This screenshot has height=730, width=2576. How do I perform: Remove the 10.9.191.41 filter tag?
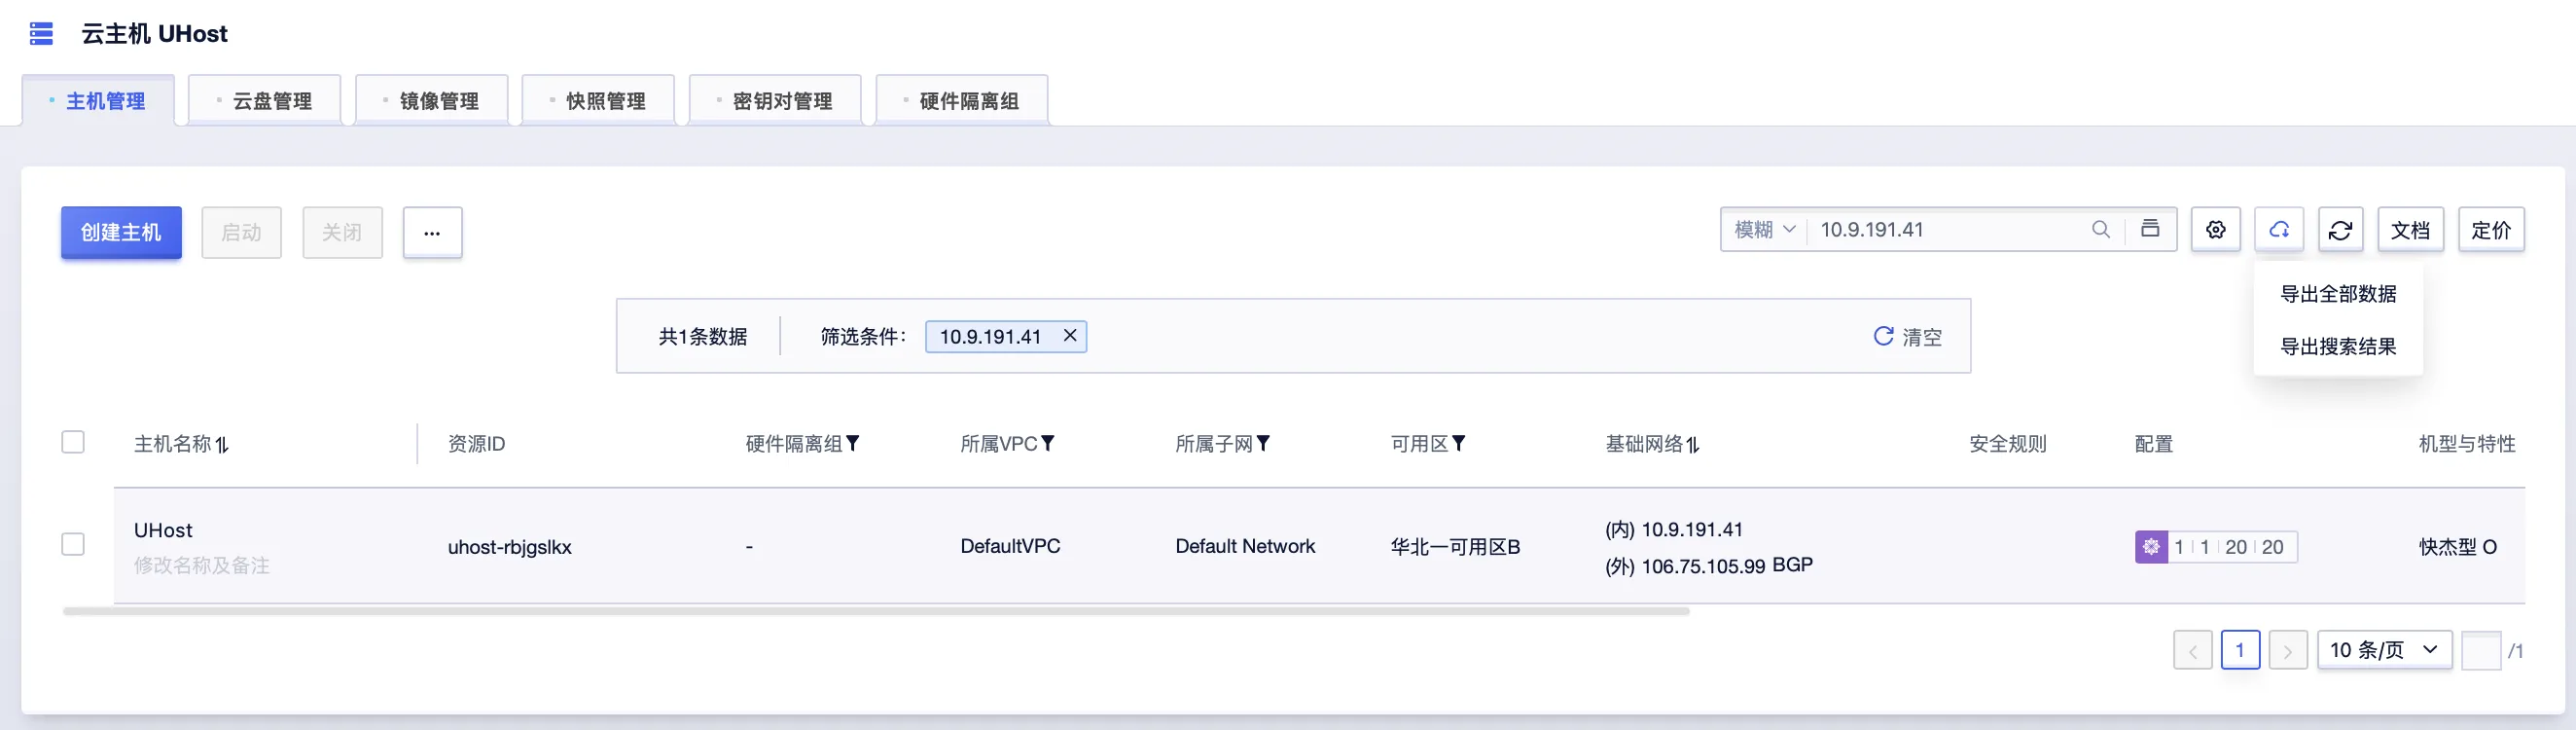coord(1070,336)
